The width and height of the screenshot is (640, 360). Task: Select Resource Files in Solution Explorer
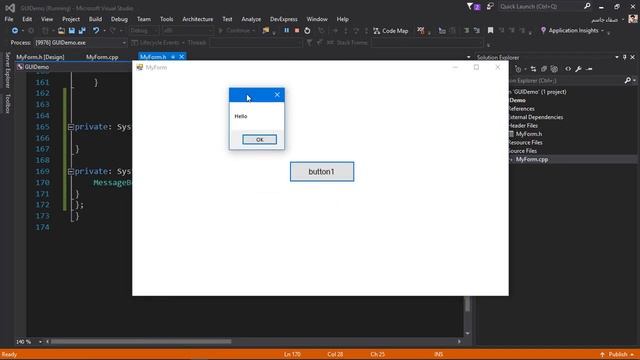click(x=525, y=142)
